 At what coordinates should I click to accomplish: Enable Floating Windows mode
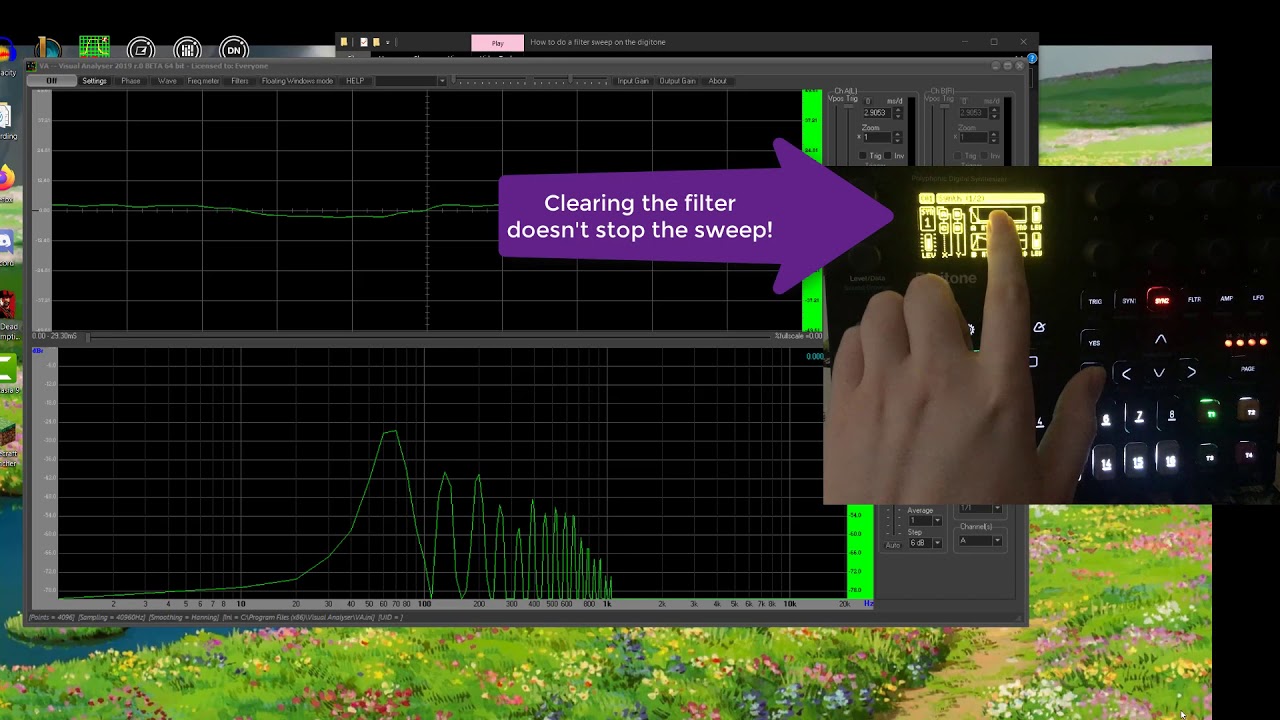coord(297,81)
